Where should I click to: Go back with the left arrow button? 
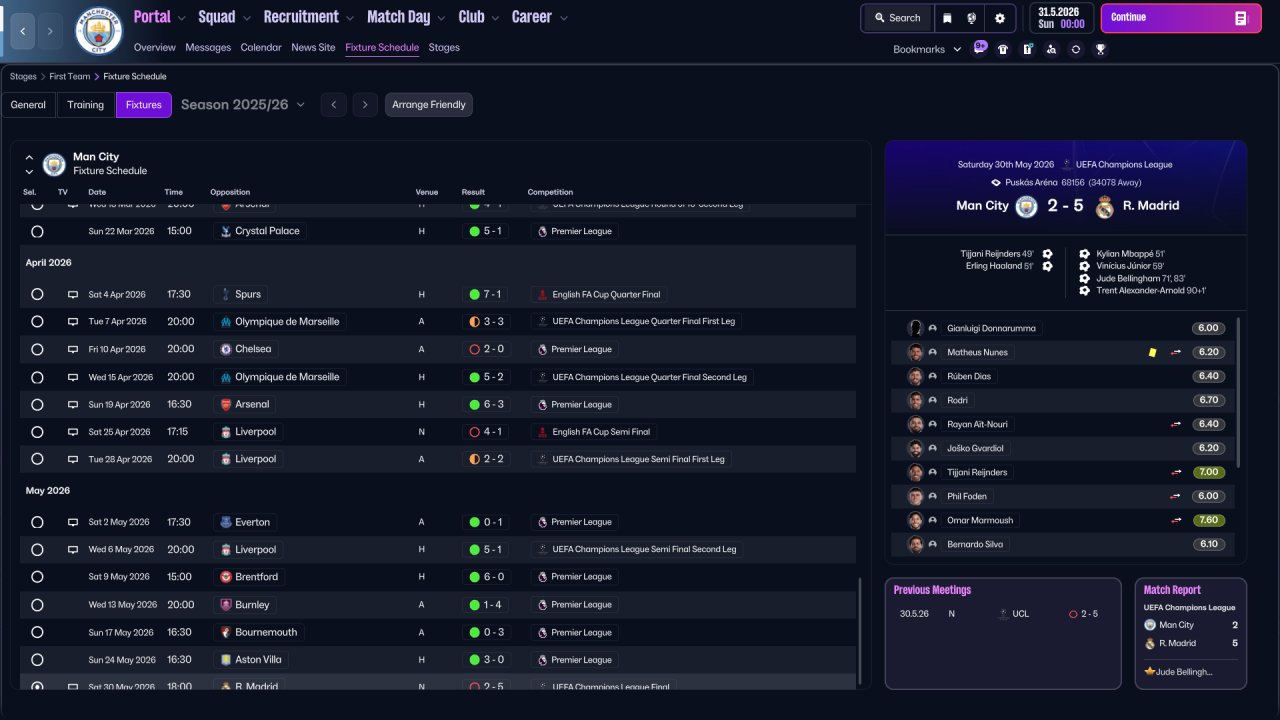(22, 31)
